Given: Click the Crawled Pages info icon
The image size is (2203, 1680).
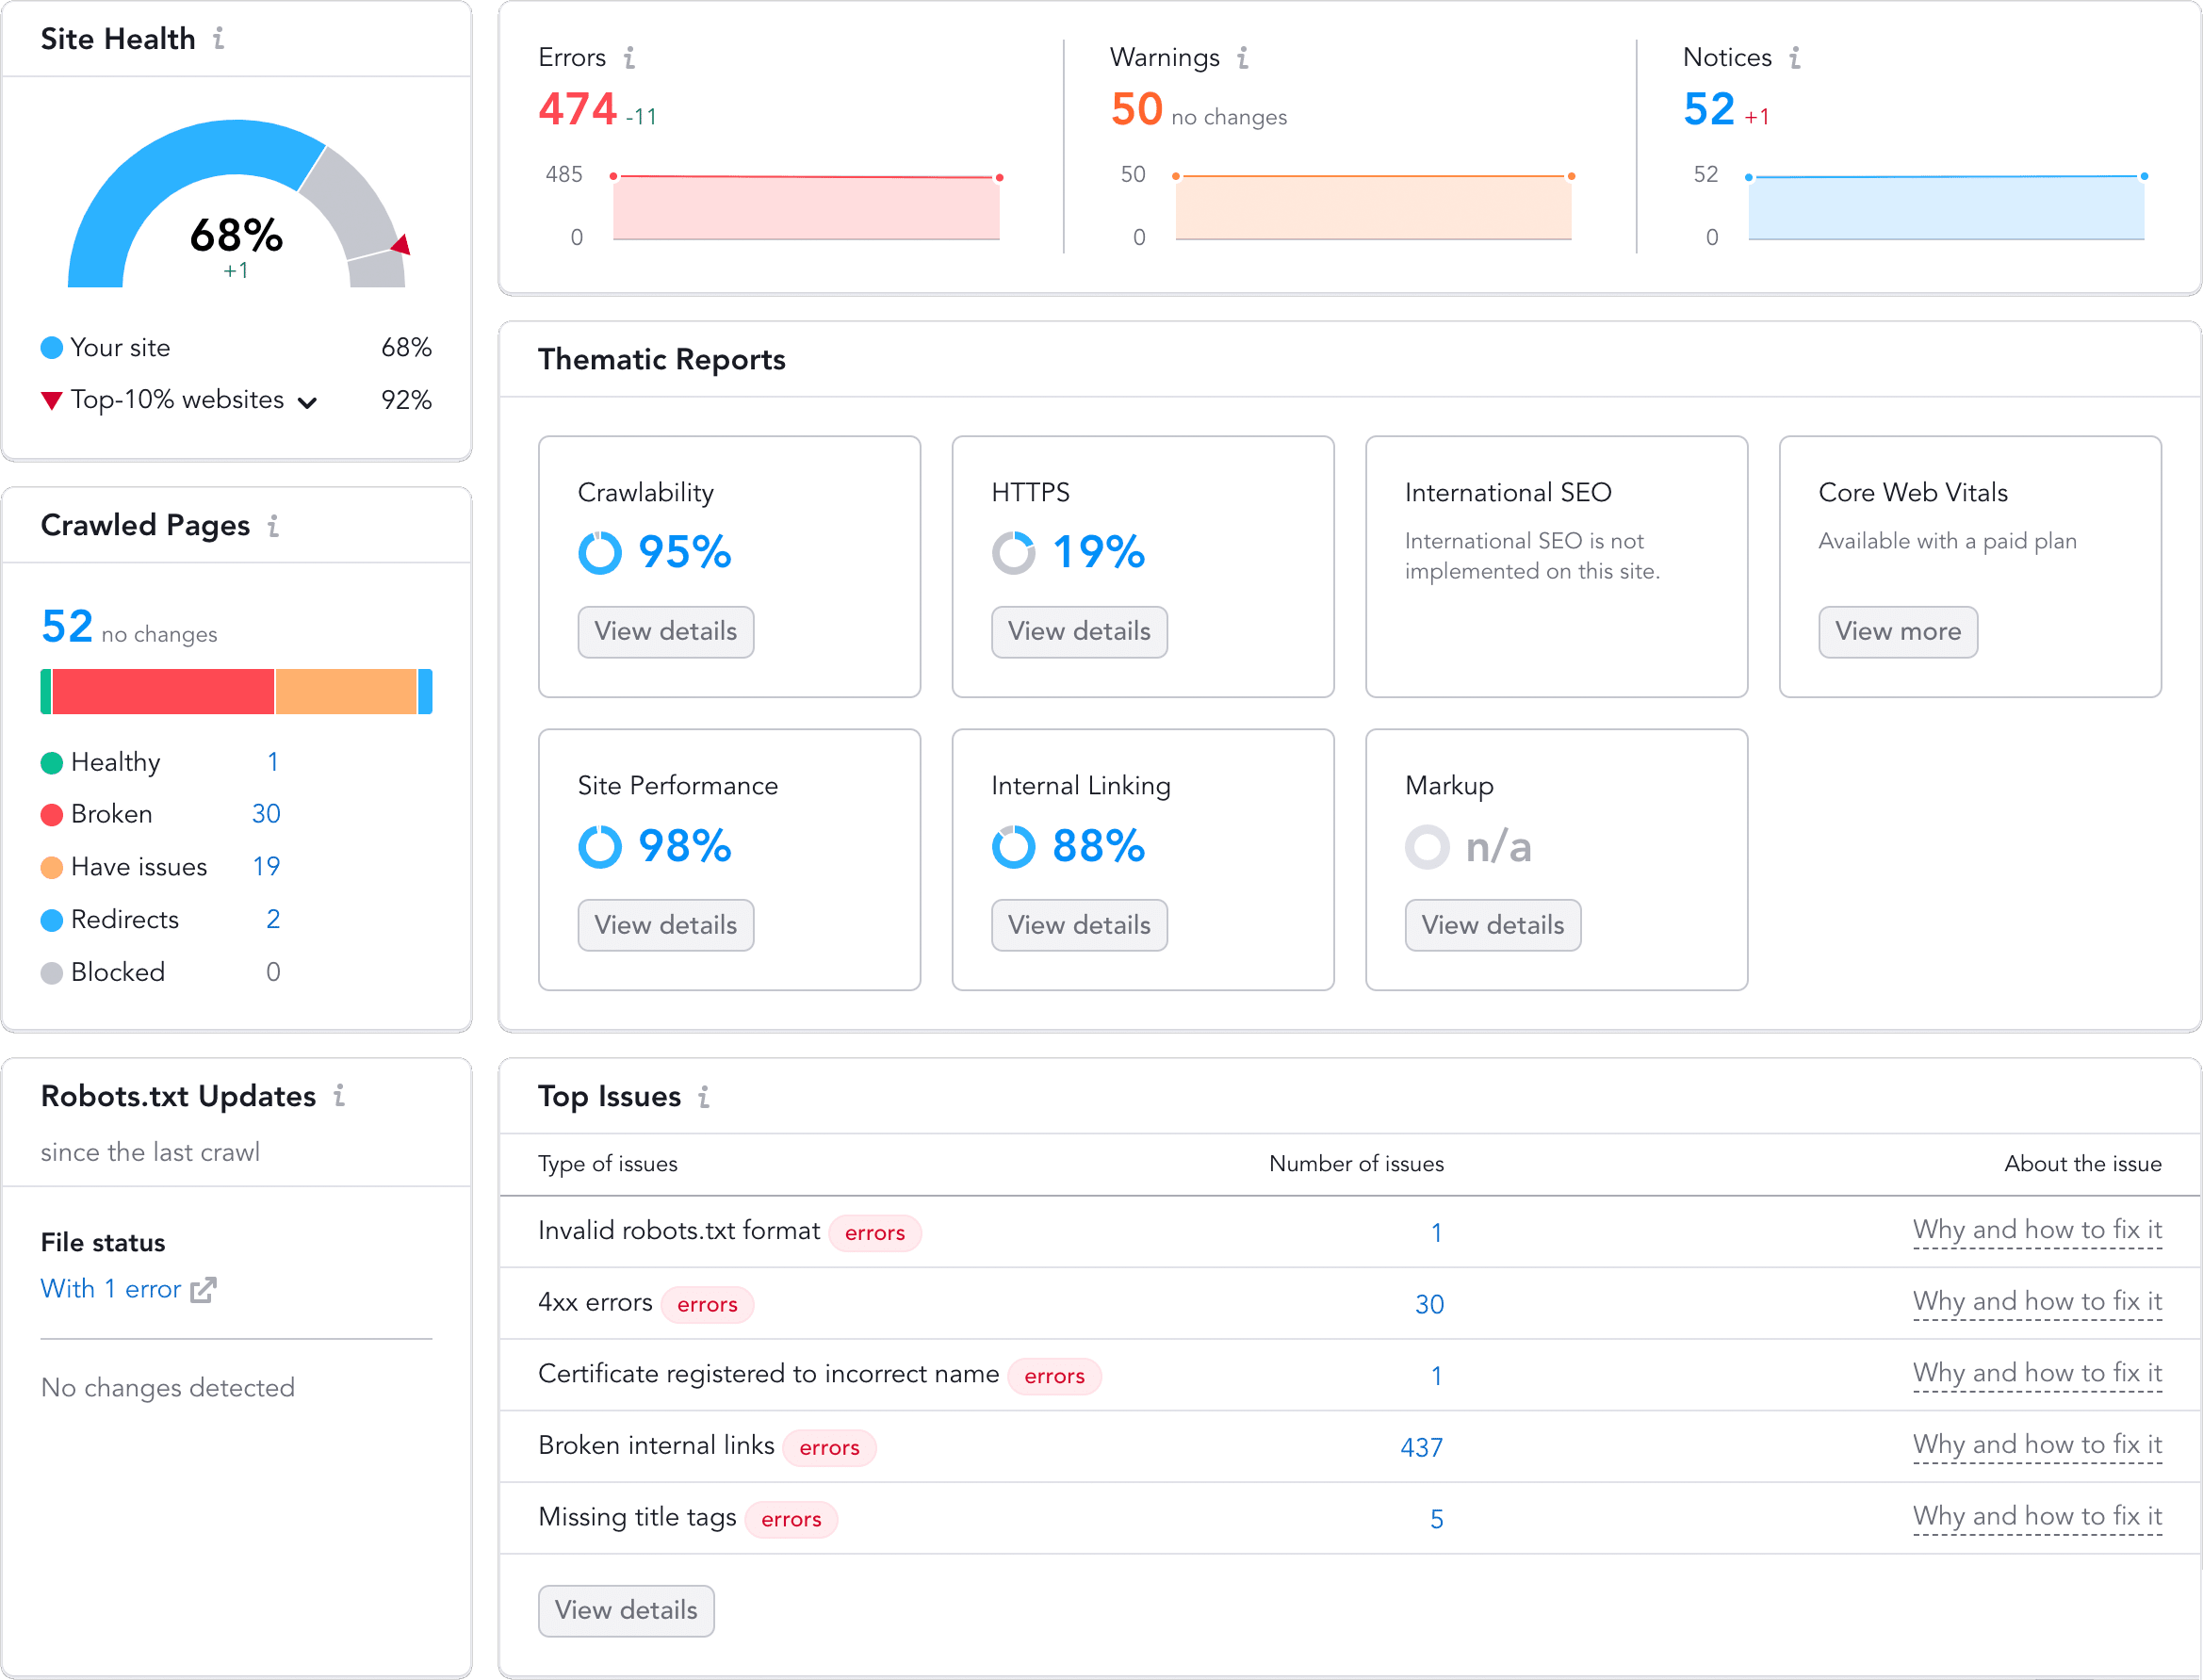Looking at the screenshot, I should point(273,525).
